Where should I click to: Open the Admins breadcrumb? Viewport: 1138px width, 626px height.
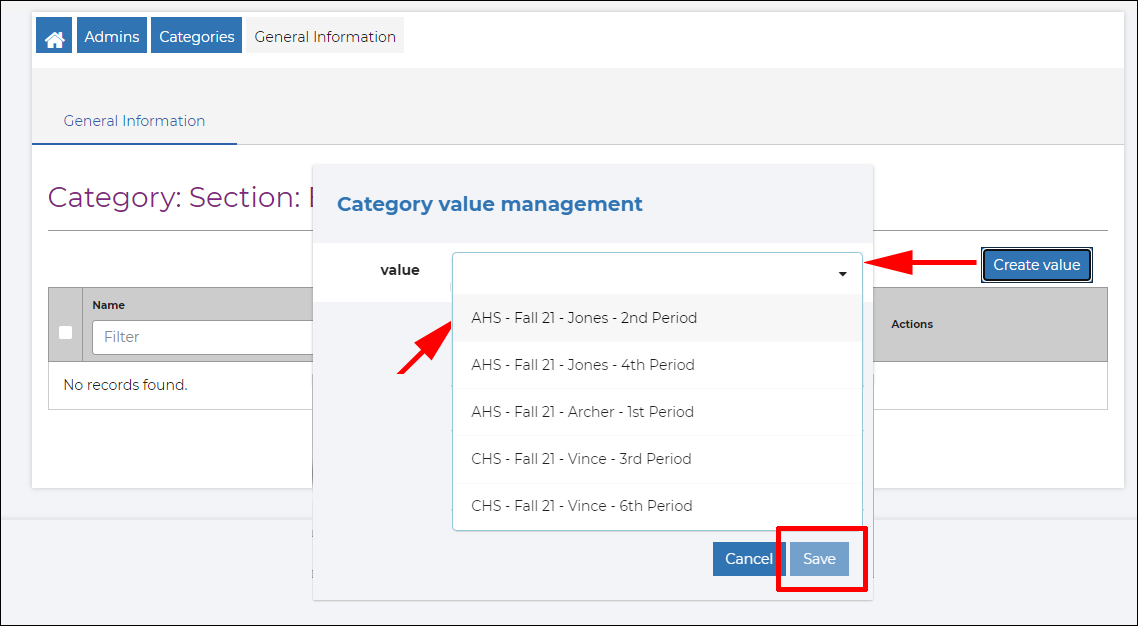coord(112,36)
